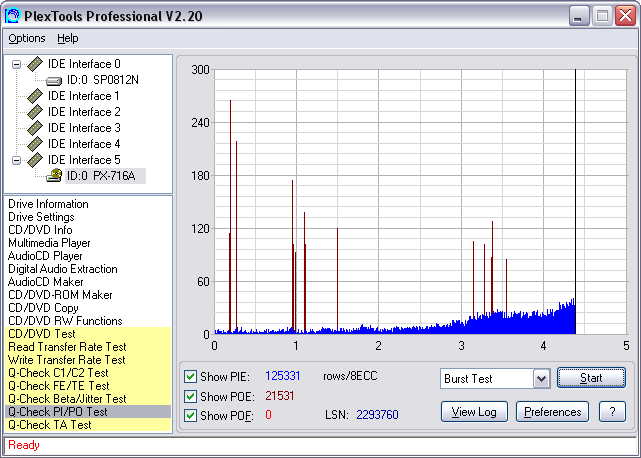Click the IDE Interface 5 chip icon
This screenshot has height=458, width=641.
click(35, 160)
